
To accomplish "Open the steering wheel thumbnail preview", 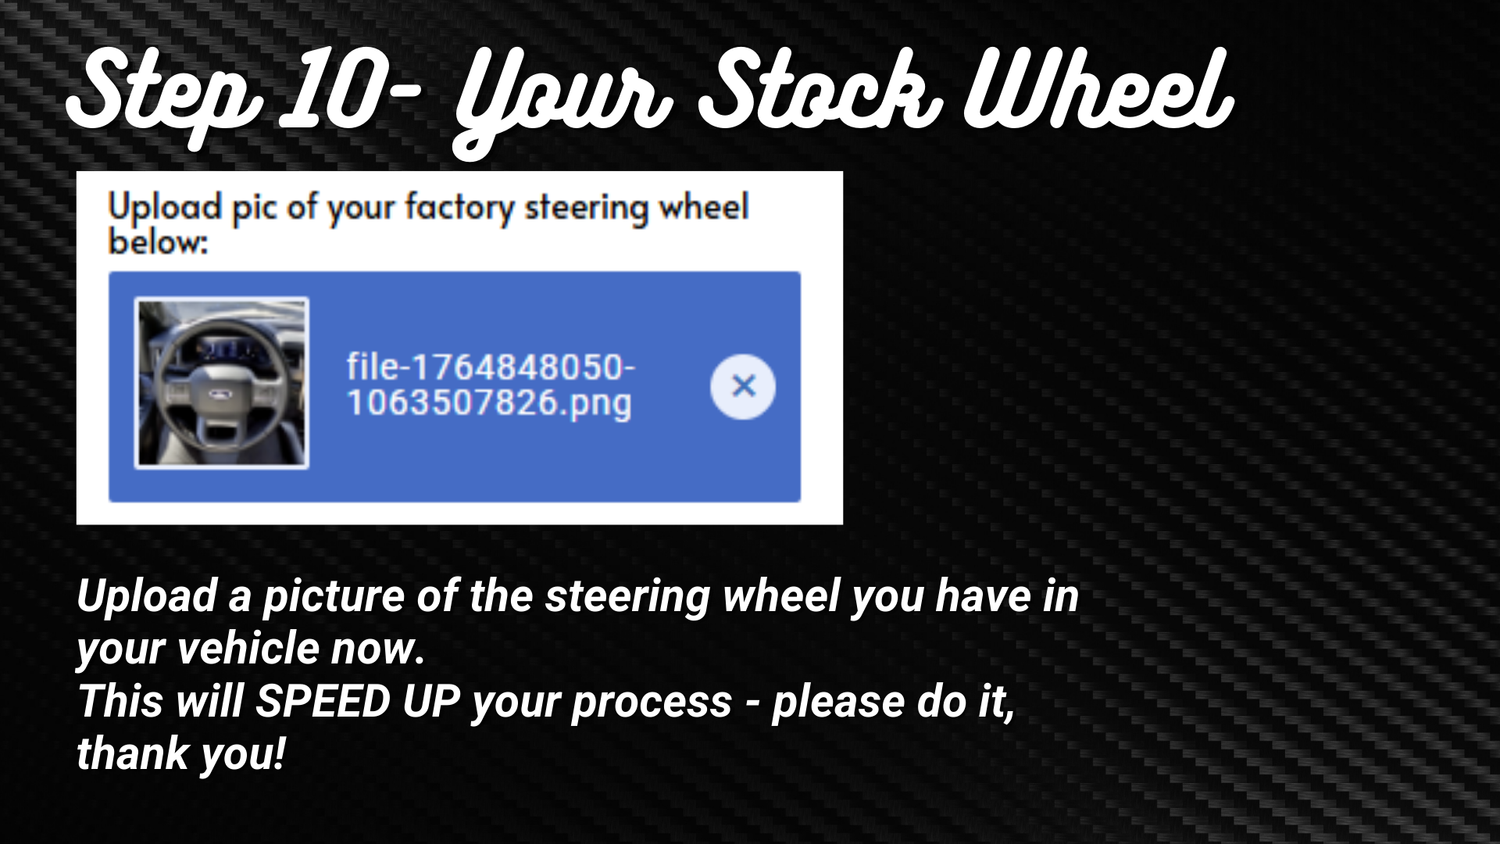I will [x=221, y=383].
